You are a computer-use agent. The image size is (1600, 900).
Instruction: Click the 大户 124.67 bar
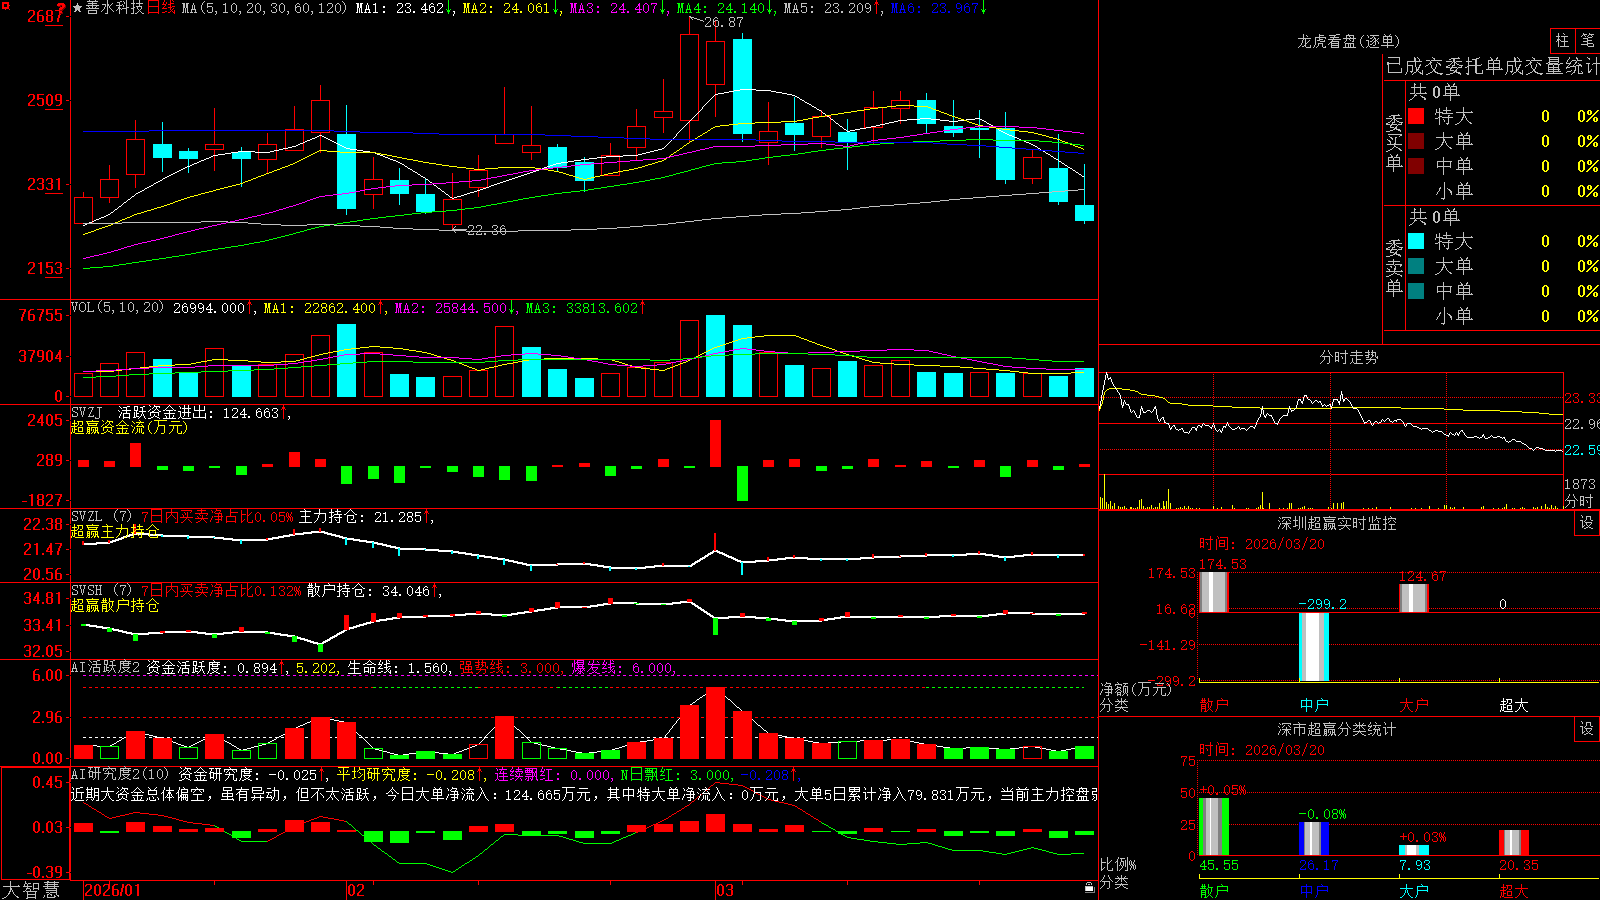[x=1413, y=597]
